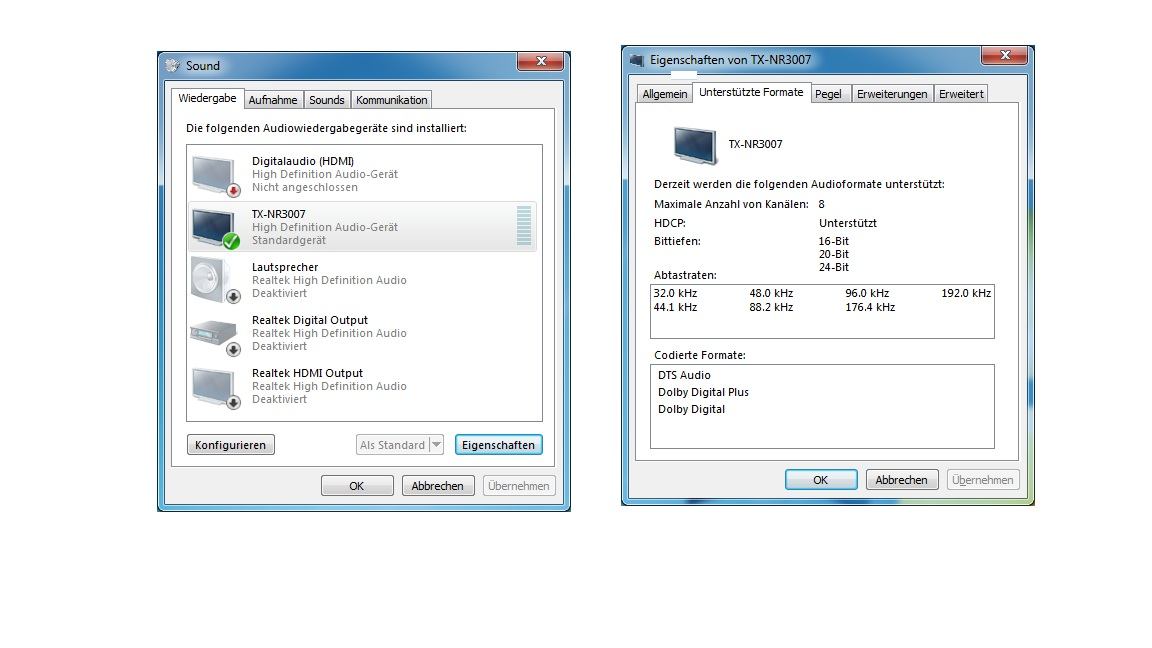Click the '16-Bit' bit depth value
The image size is (1152, 648).
(x=834, y=241)
